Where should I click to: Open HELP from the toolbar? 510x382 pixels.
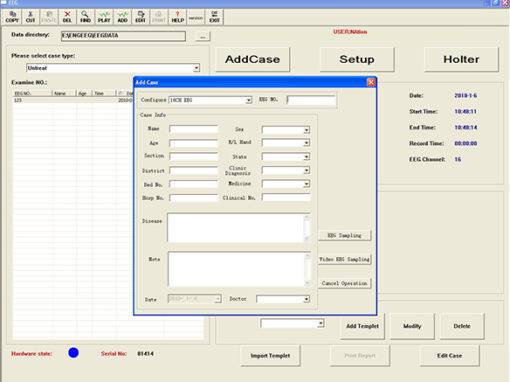pos(178,17)
